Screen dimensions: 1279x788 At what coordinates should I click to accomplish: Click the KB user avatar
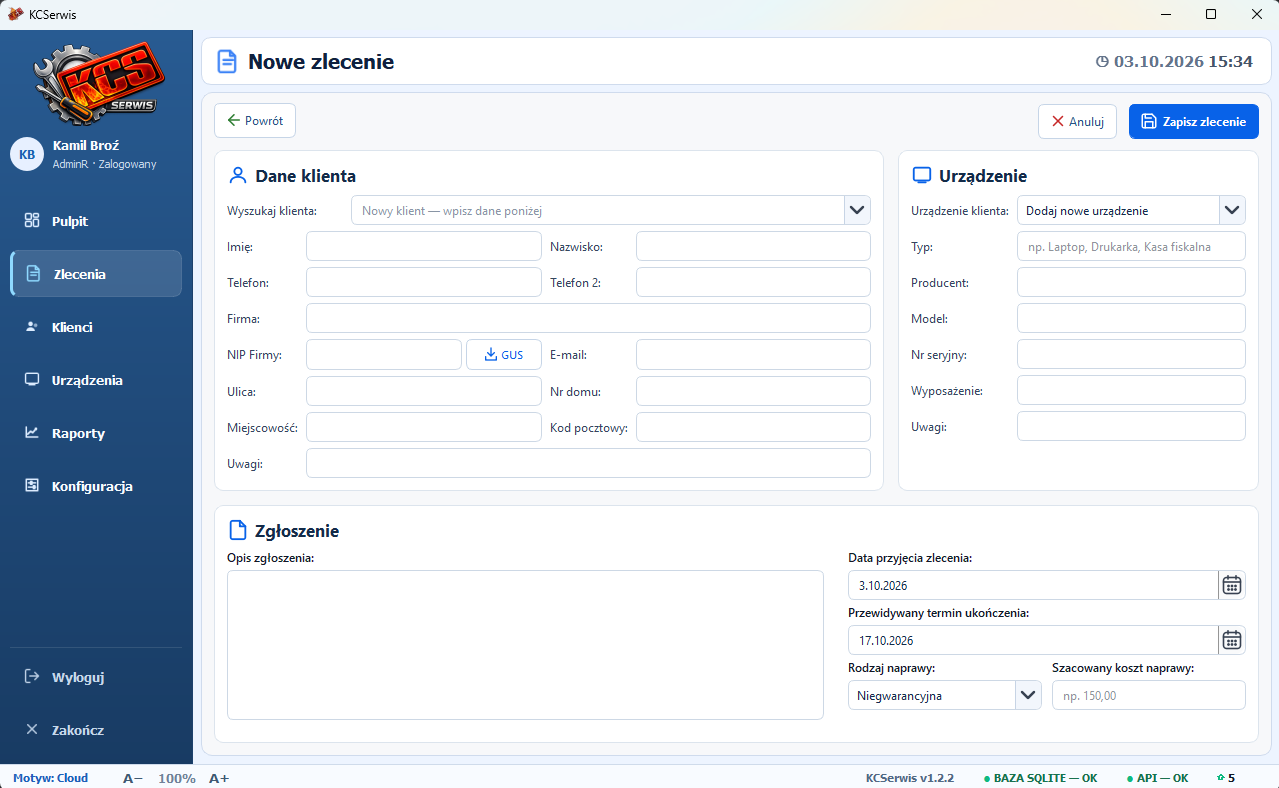coord(27,154)
